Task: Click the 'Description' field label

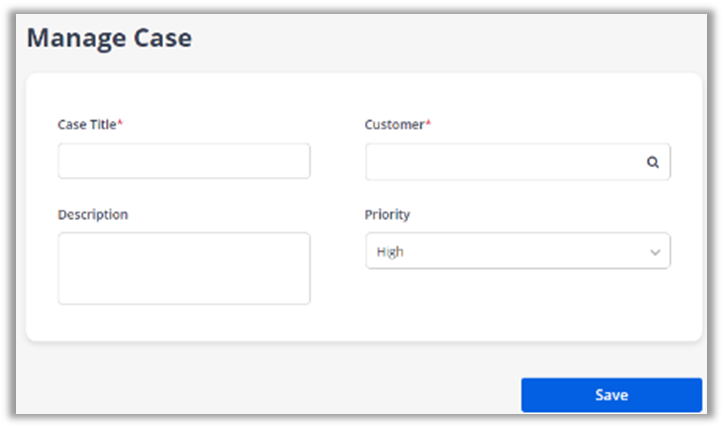Action: [x=93, y=215]
